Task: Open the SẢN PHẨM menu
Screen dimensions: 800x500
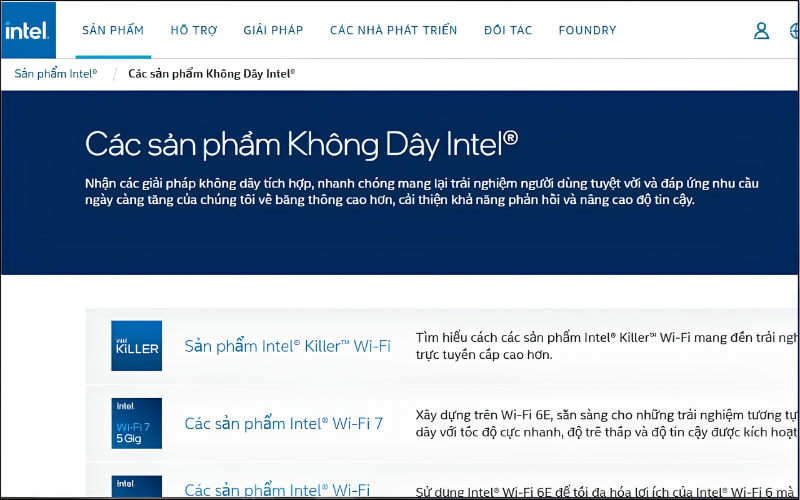Action: [113, 30]
